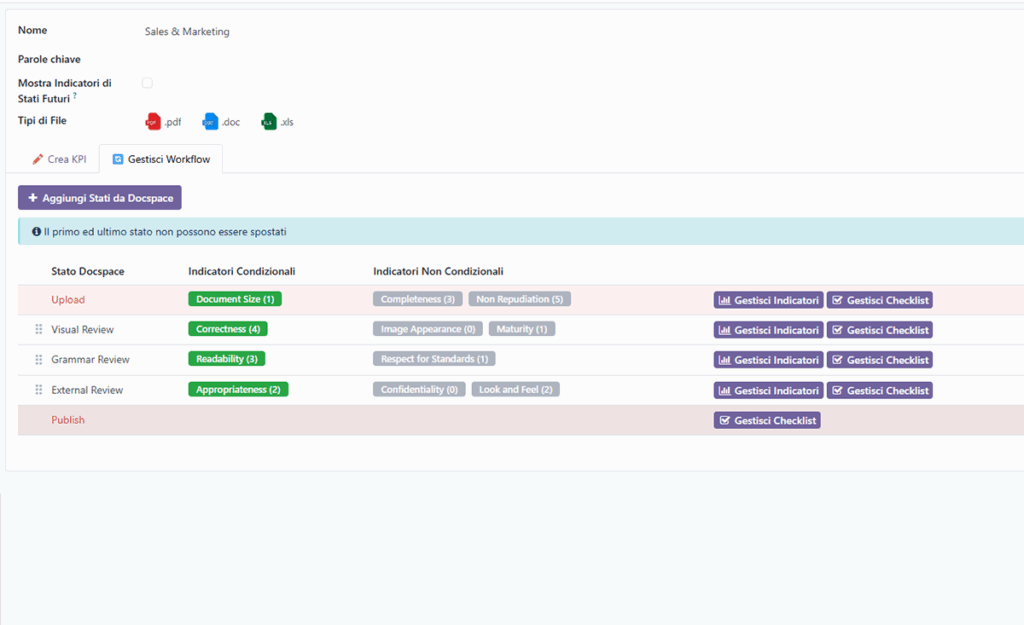The image size is (1024, 625).
Task: Open Gestisci Indicatori for the Upload row
Action: point(769,300)
